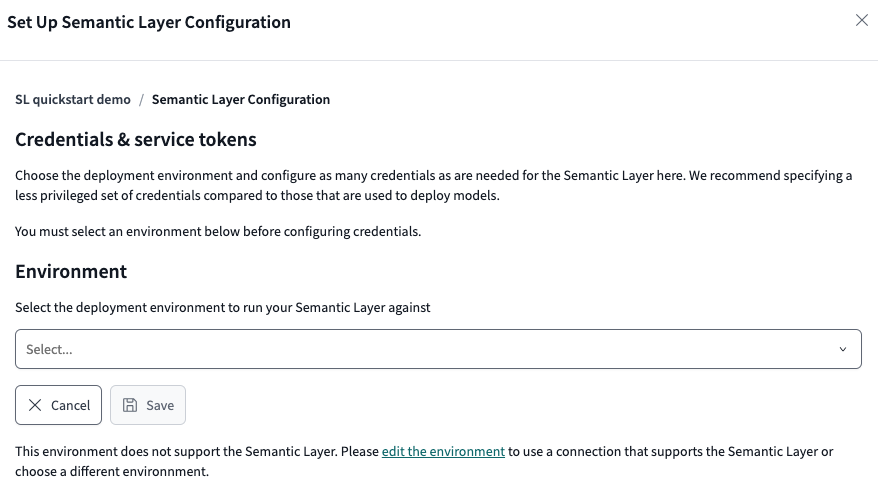Go to 'SL quickstart demo' breadcrumb
The image size is (878, 486).
(73, 100)
